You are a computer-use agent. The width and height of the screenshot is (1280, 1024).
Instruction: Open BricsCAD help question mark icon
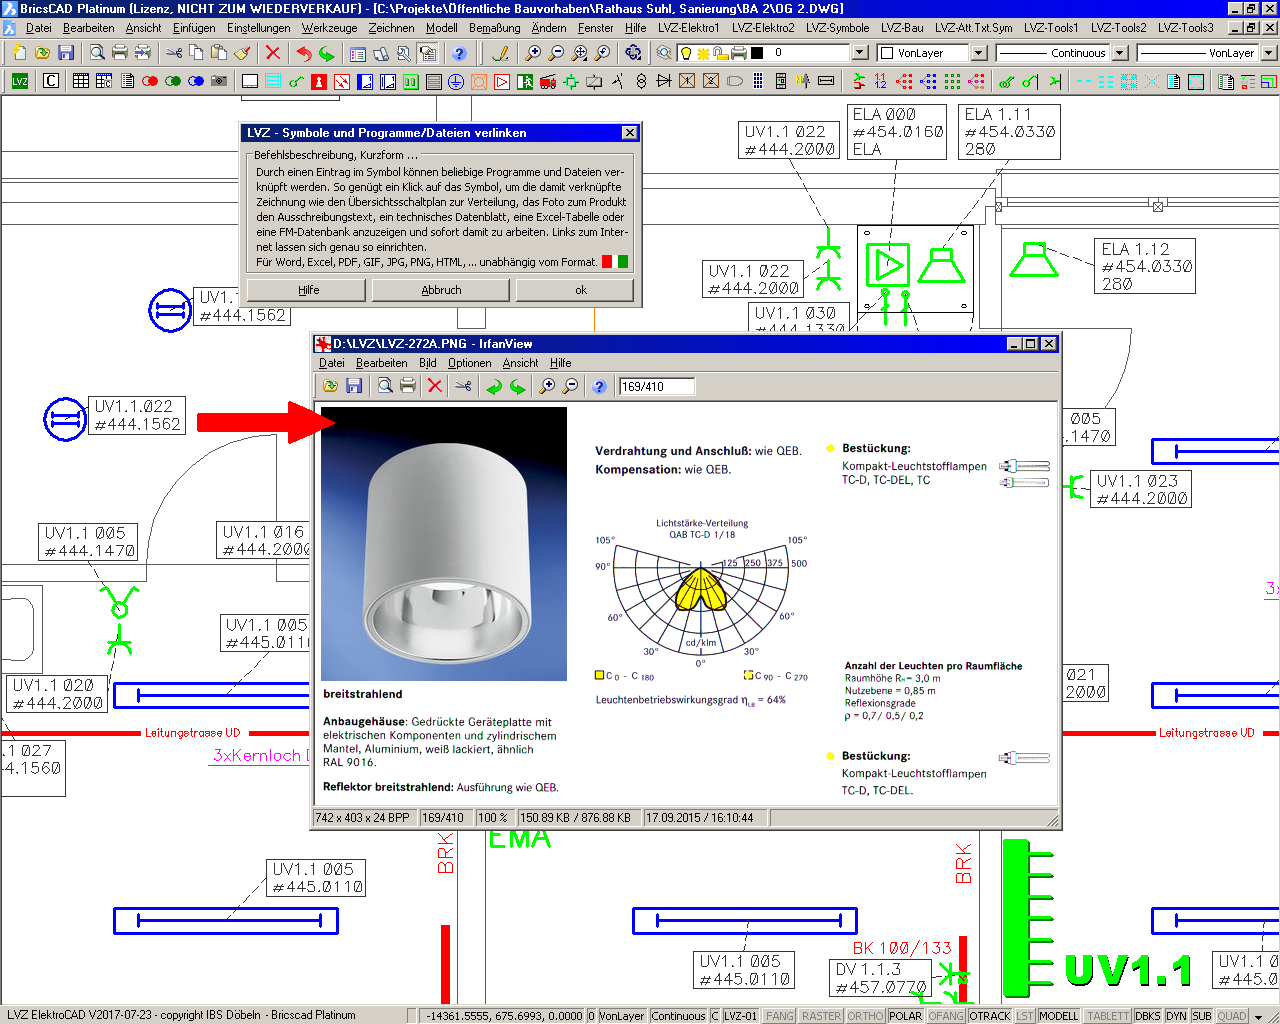(459, 52)
